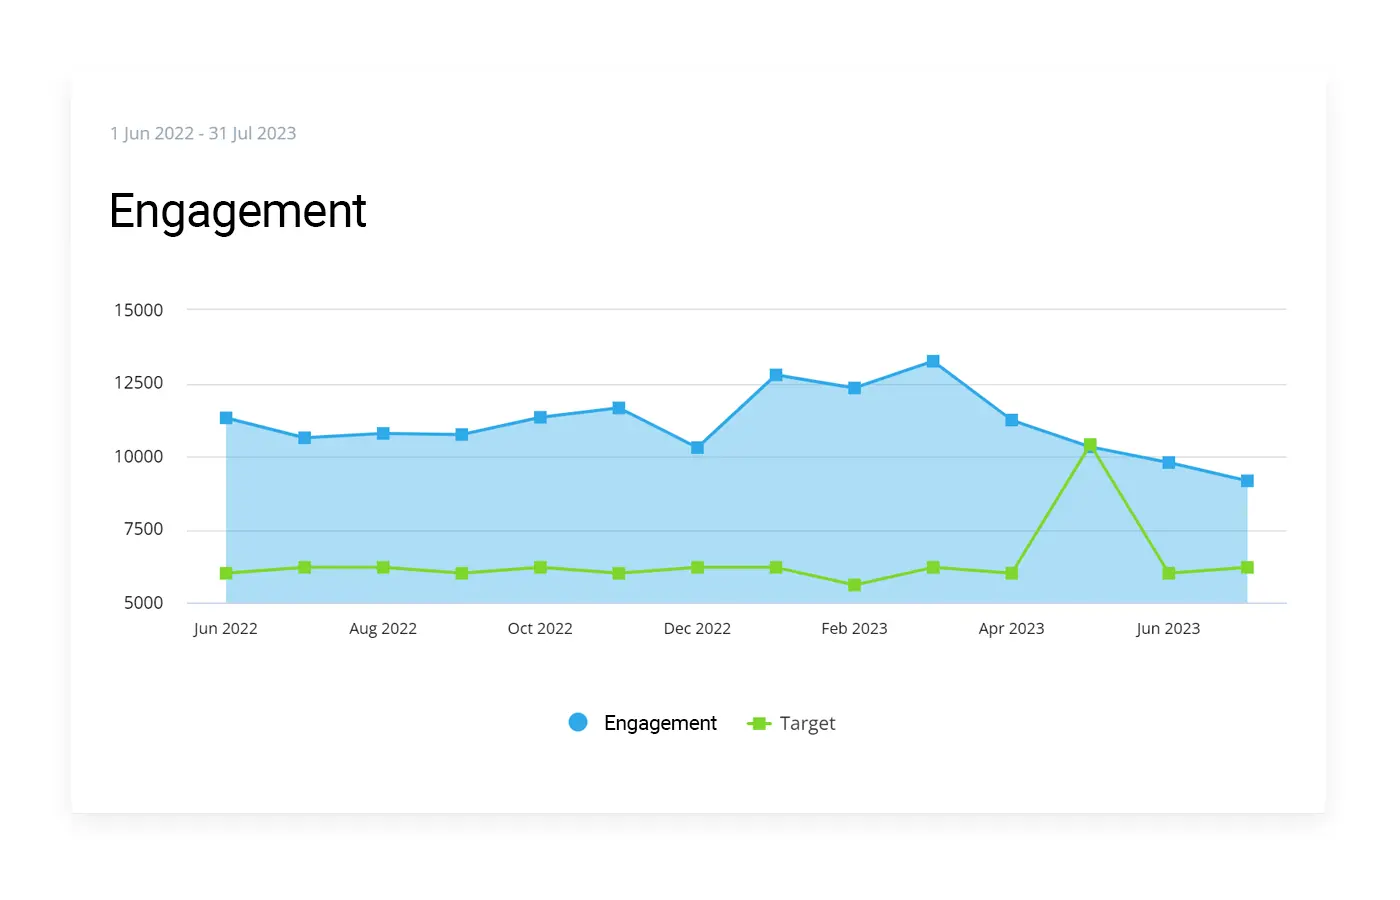The image size is (1400, 900).
Task: Click the Dec 2022 x-axis label
Action: [x=697, y=629]
